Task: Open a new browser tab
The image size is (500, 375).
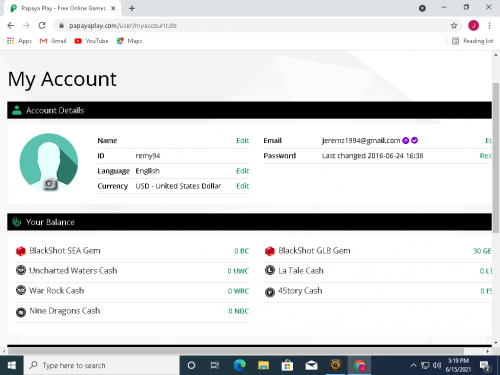Action: click(x=132, y=8)
